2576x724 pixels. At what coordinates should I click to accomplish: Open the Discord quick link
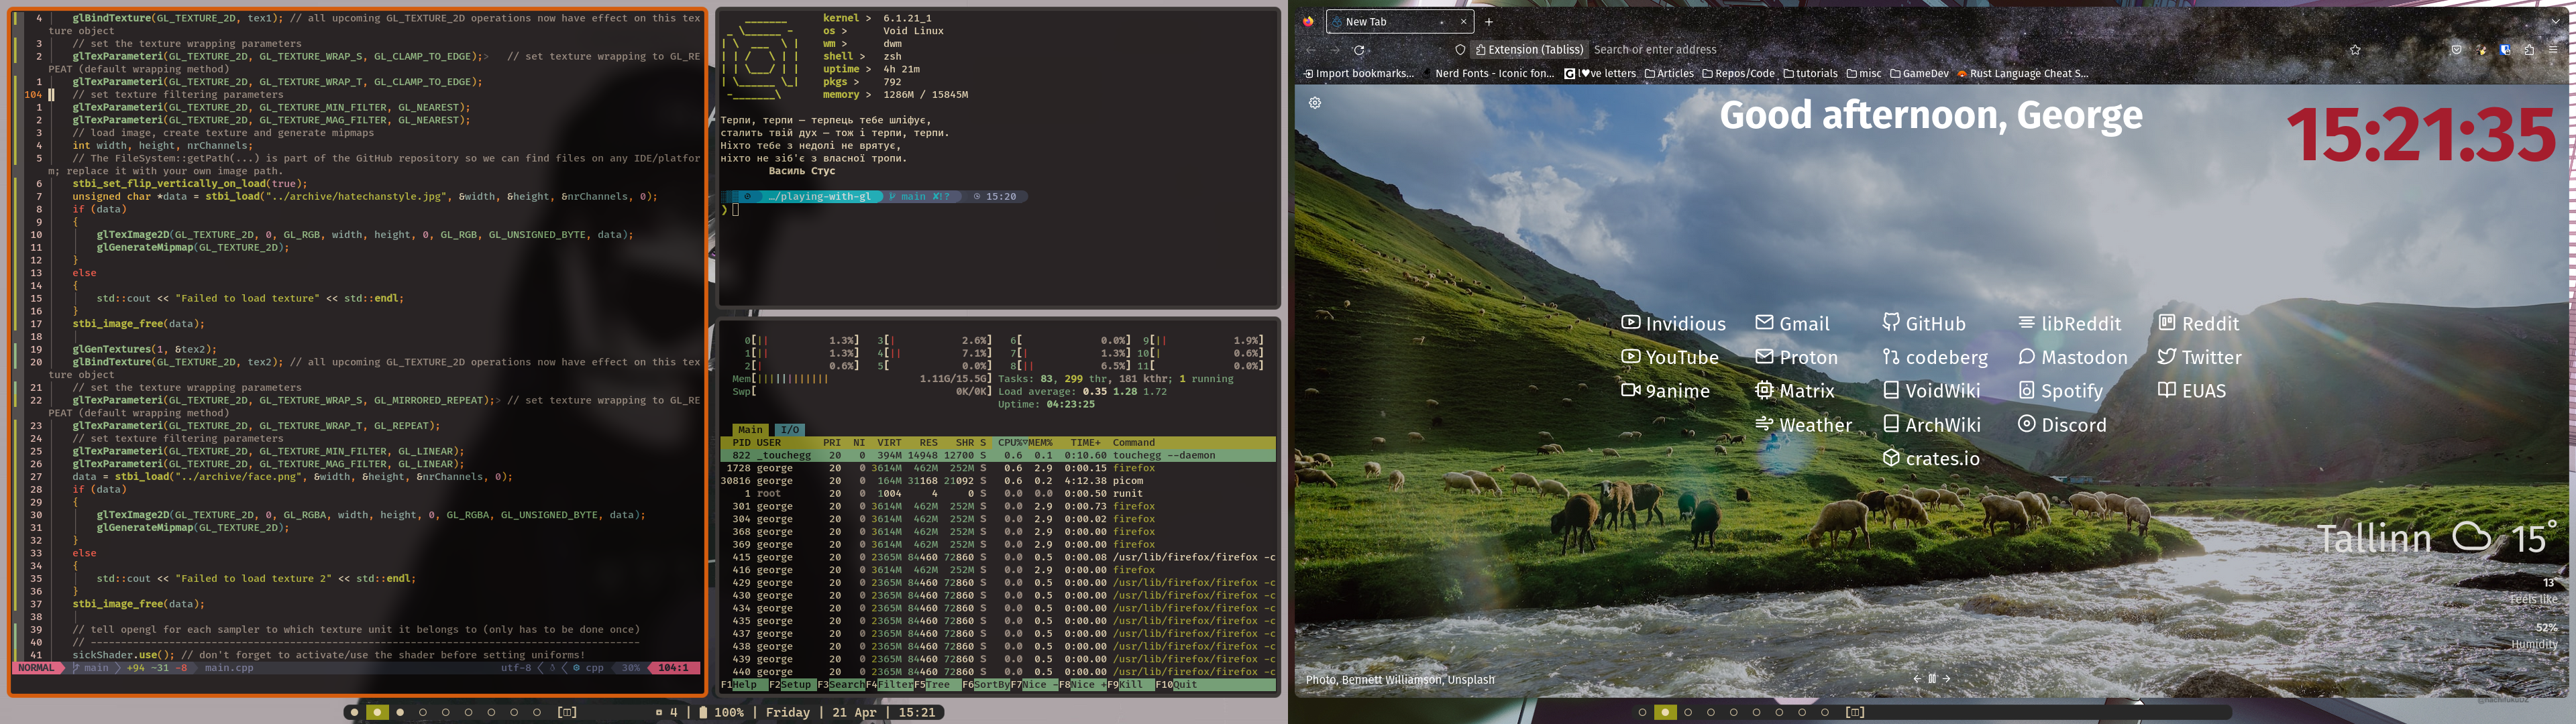pos(2062,425)
